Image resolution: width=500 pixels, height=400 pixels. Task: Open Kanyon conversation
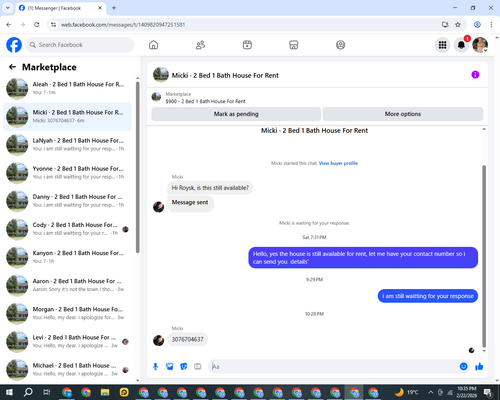tap(67, 257)
